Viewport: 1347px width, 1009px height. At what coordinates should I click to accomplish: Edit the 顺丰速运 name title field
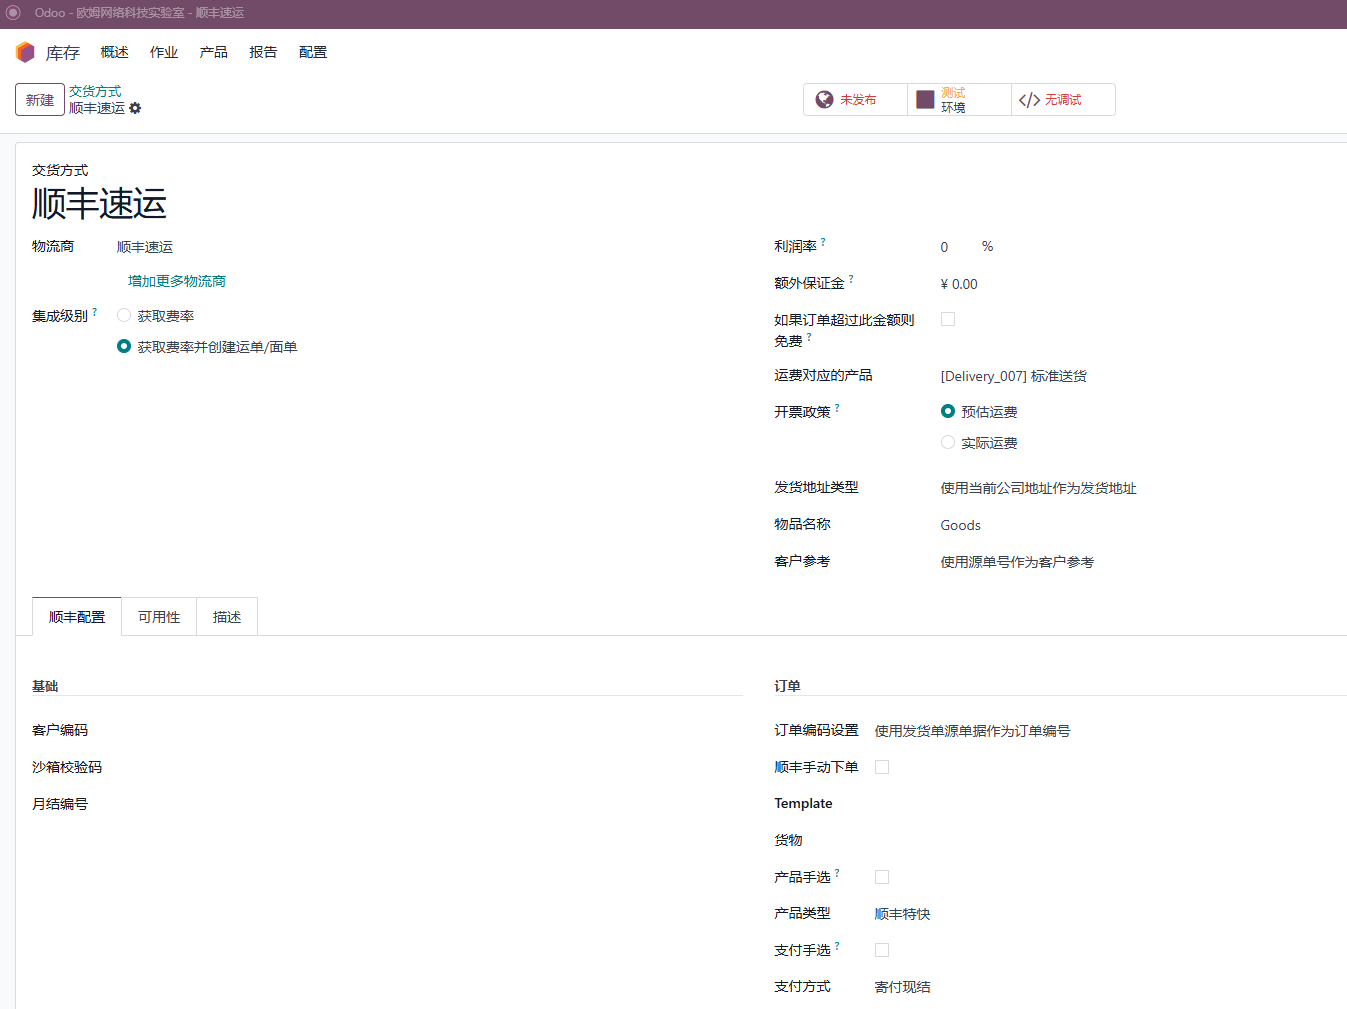pyautogui.click(x=100, y=204)
